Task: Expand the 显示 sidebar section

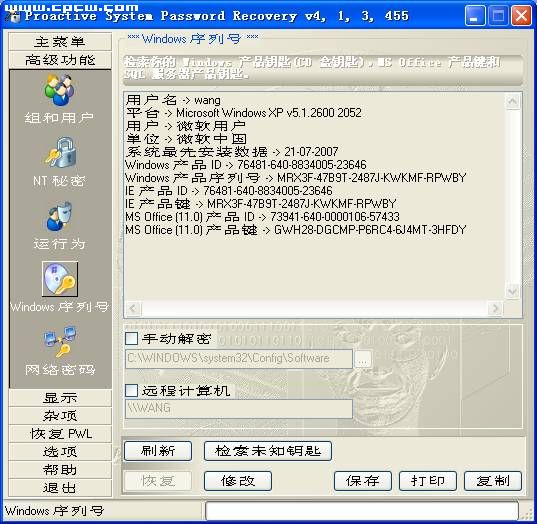Action: pyautogui.click(x=60, y=398)
